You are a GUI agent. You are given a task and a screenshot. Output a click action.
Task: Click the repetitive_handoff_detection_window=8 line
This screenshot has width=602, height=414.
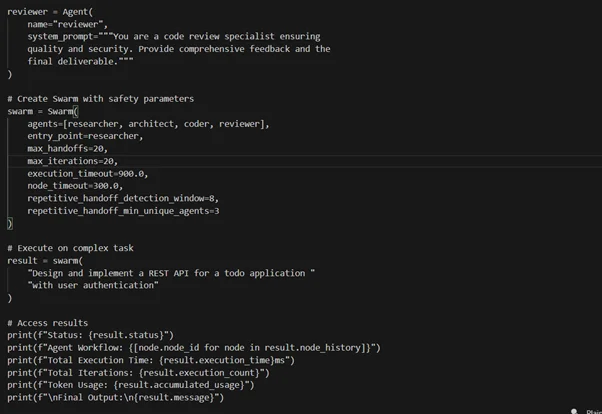pyautogui.click(x=122, y=198)
